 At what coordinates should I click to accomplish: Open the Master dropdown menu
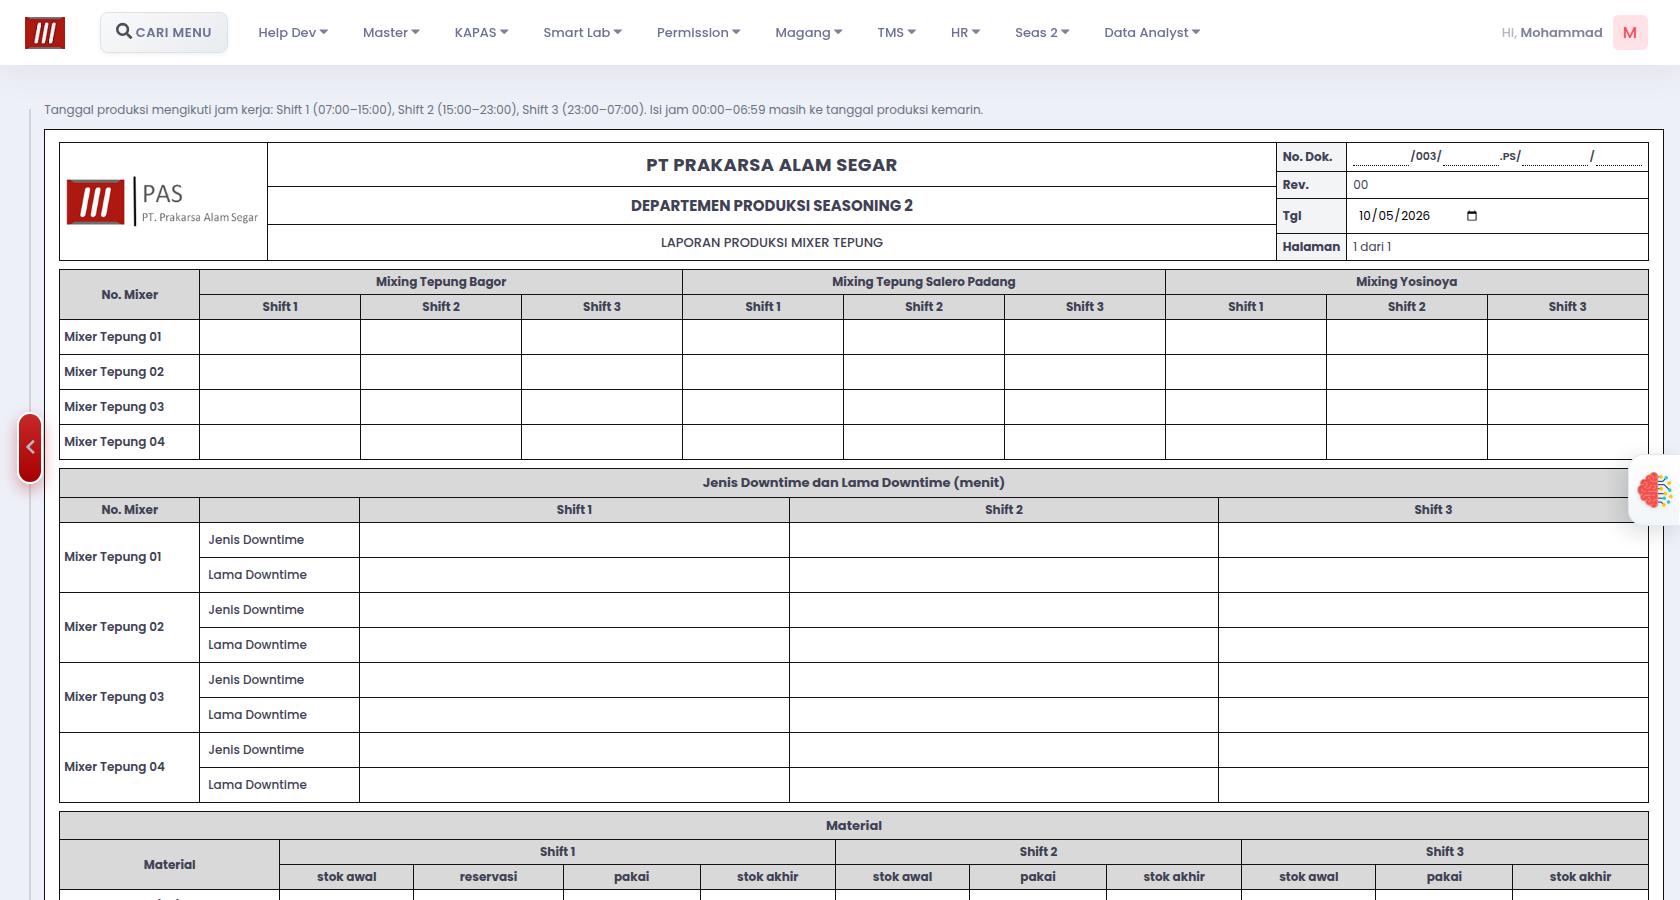coord(391,32)
